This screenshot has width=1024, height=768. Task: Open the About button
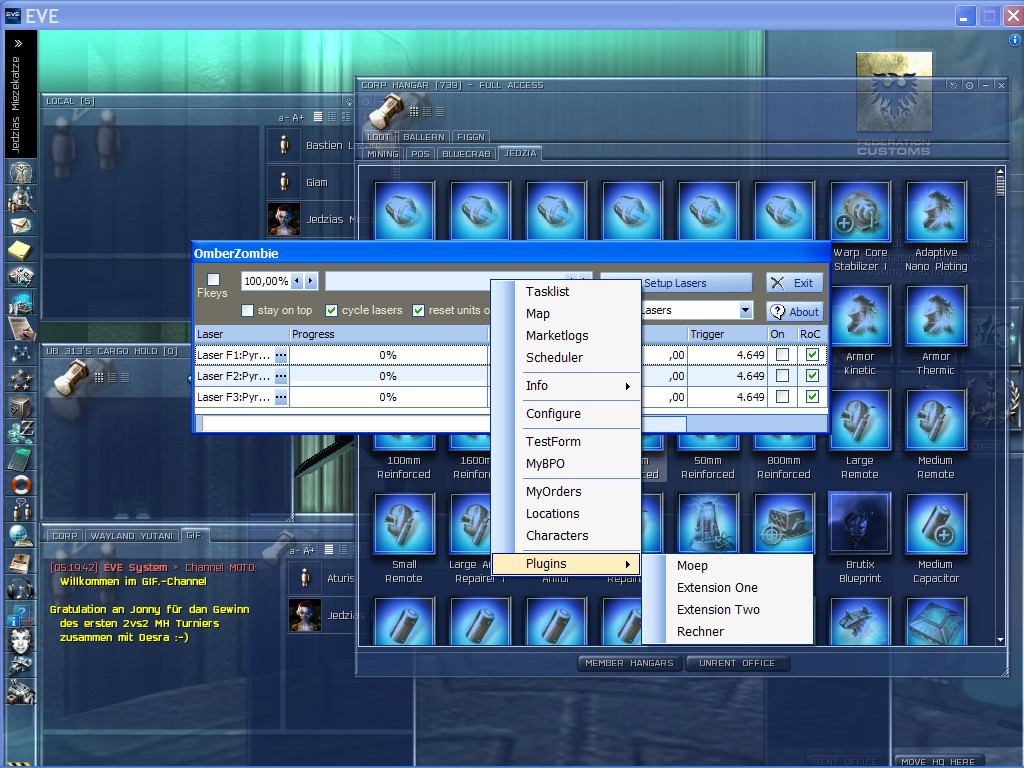(x=794, y=312)
